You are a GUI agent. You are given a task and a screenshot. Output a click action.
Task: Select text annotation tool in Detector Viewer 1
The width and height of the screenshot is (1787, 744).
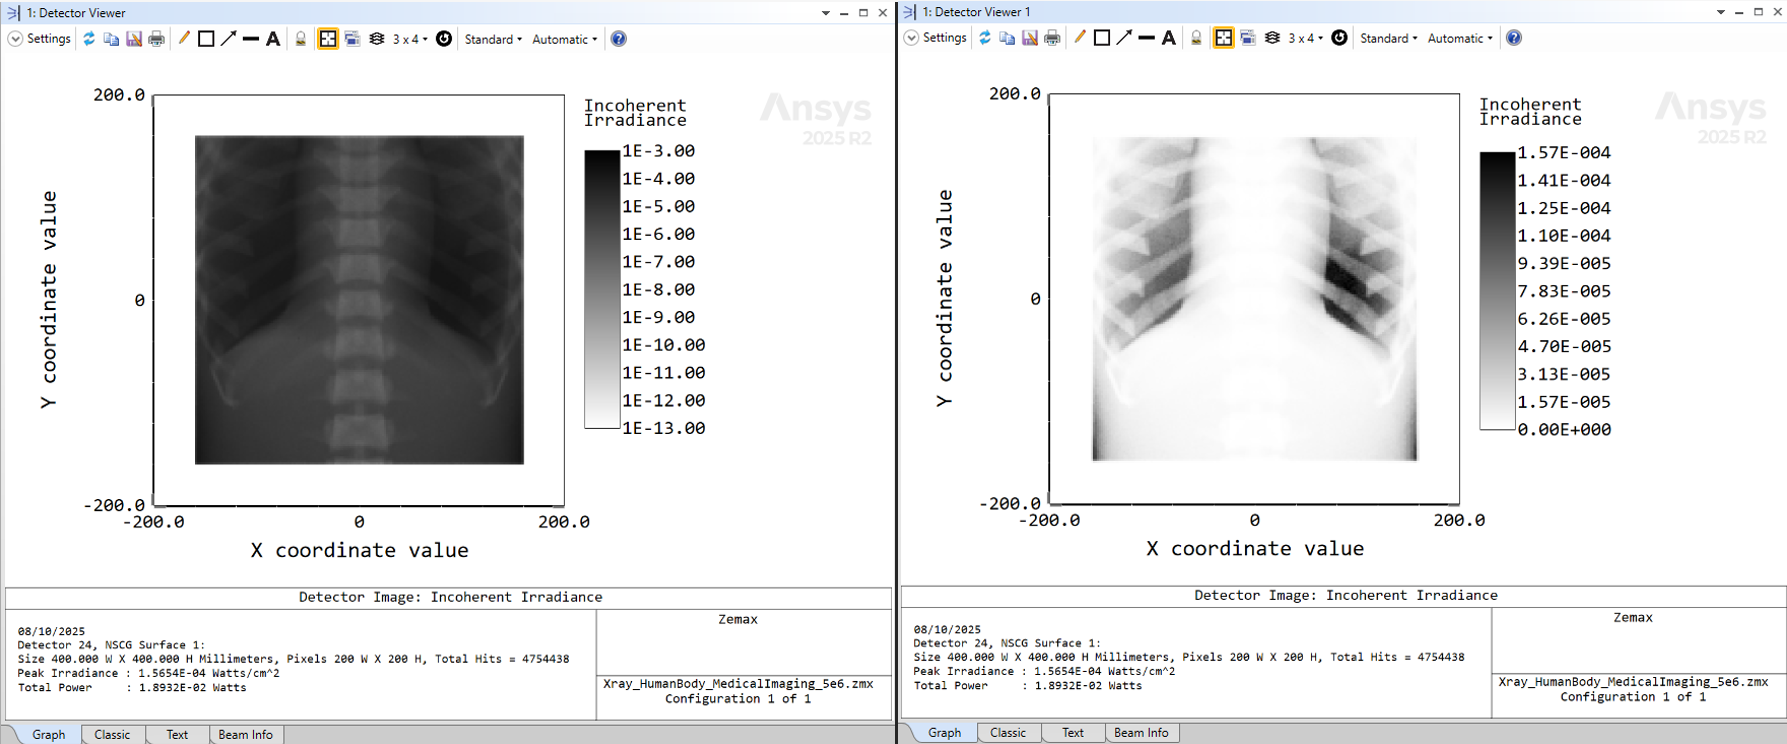point(1169,38)
